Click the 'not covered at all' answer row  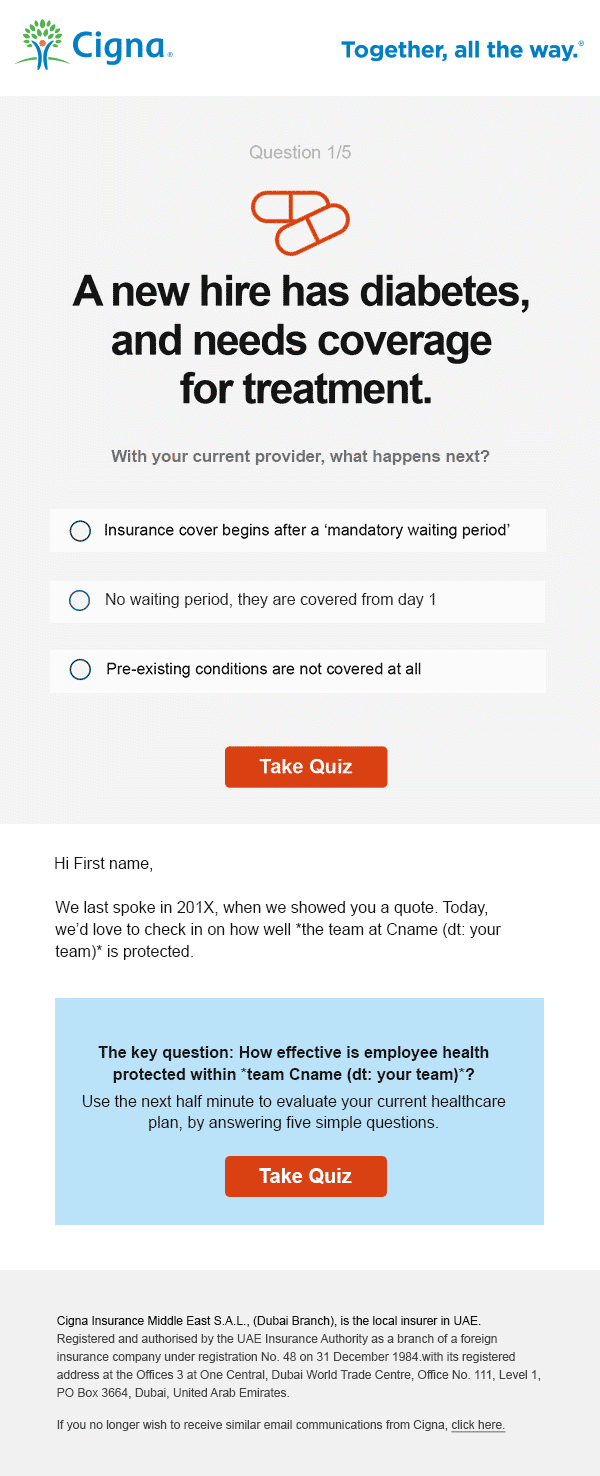pyautogui.click(x=298, y=670)
